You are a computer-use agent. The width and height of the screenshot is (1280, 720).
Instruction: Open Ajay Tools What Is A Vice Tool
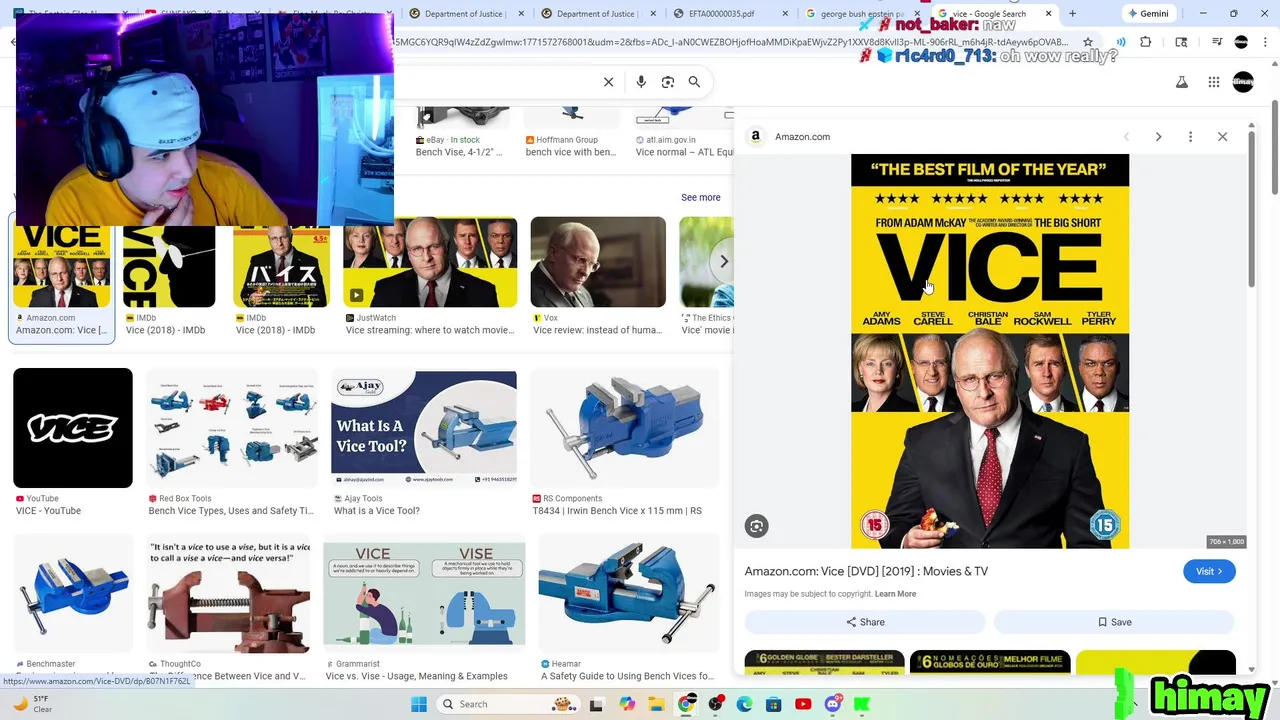(x=424, y=430)
